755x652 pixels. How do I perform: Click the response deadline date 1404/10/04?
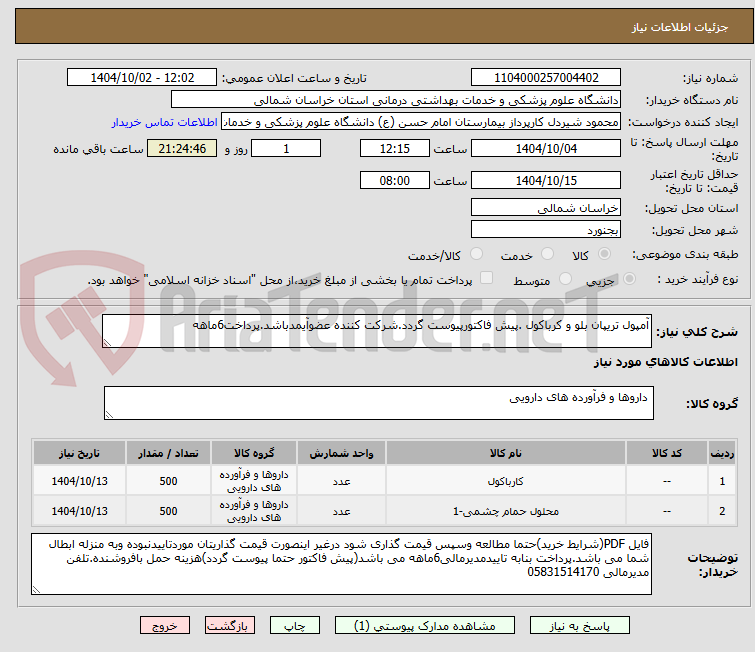(x=546, y=148)
